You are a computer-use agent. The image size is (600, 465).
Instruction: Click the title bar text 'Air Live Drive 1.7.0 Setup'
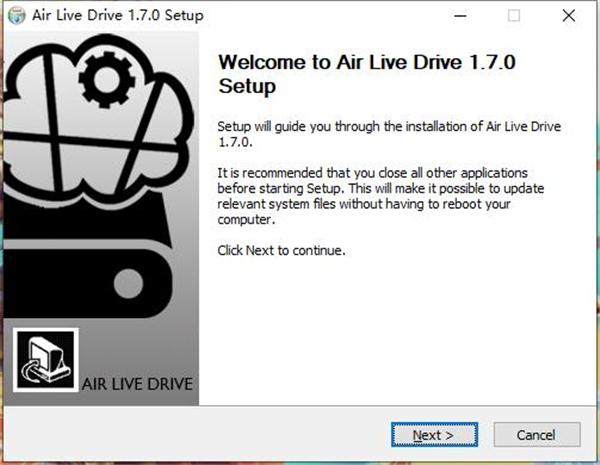(x=118, y=15)
